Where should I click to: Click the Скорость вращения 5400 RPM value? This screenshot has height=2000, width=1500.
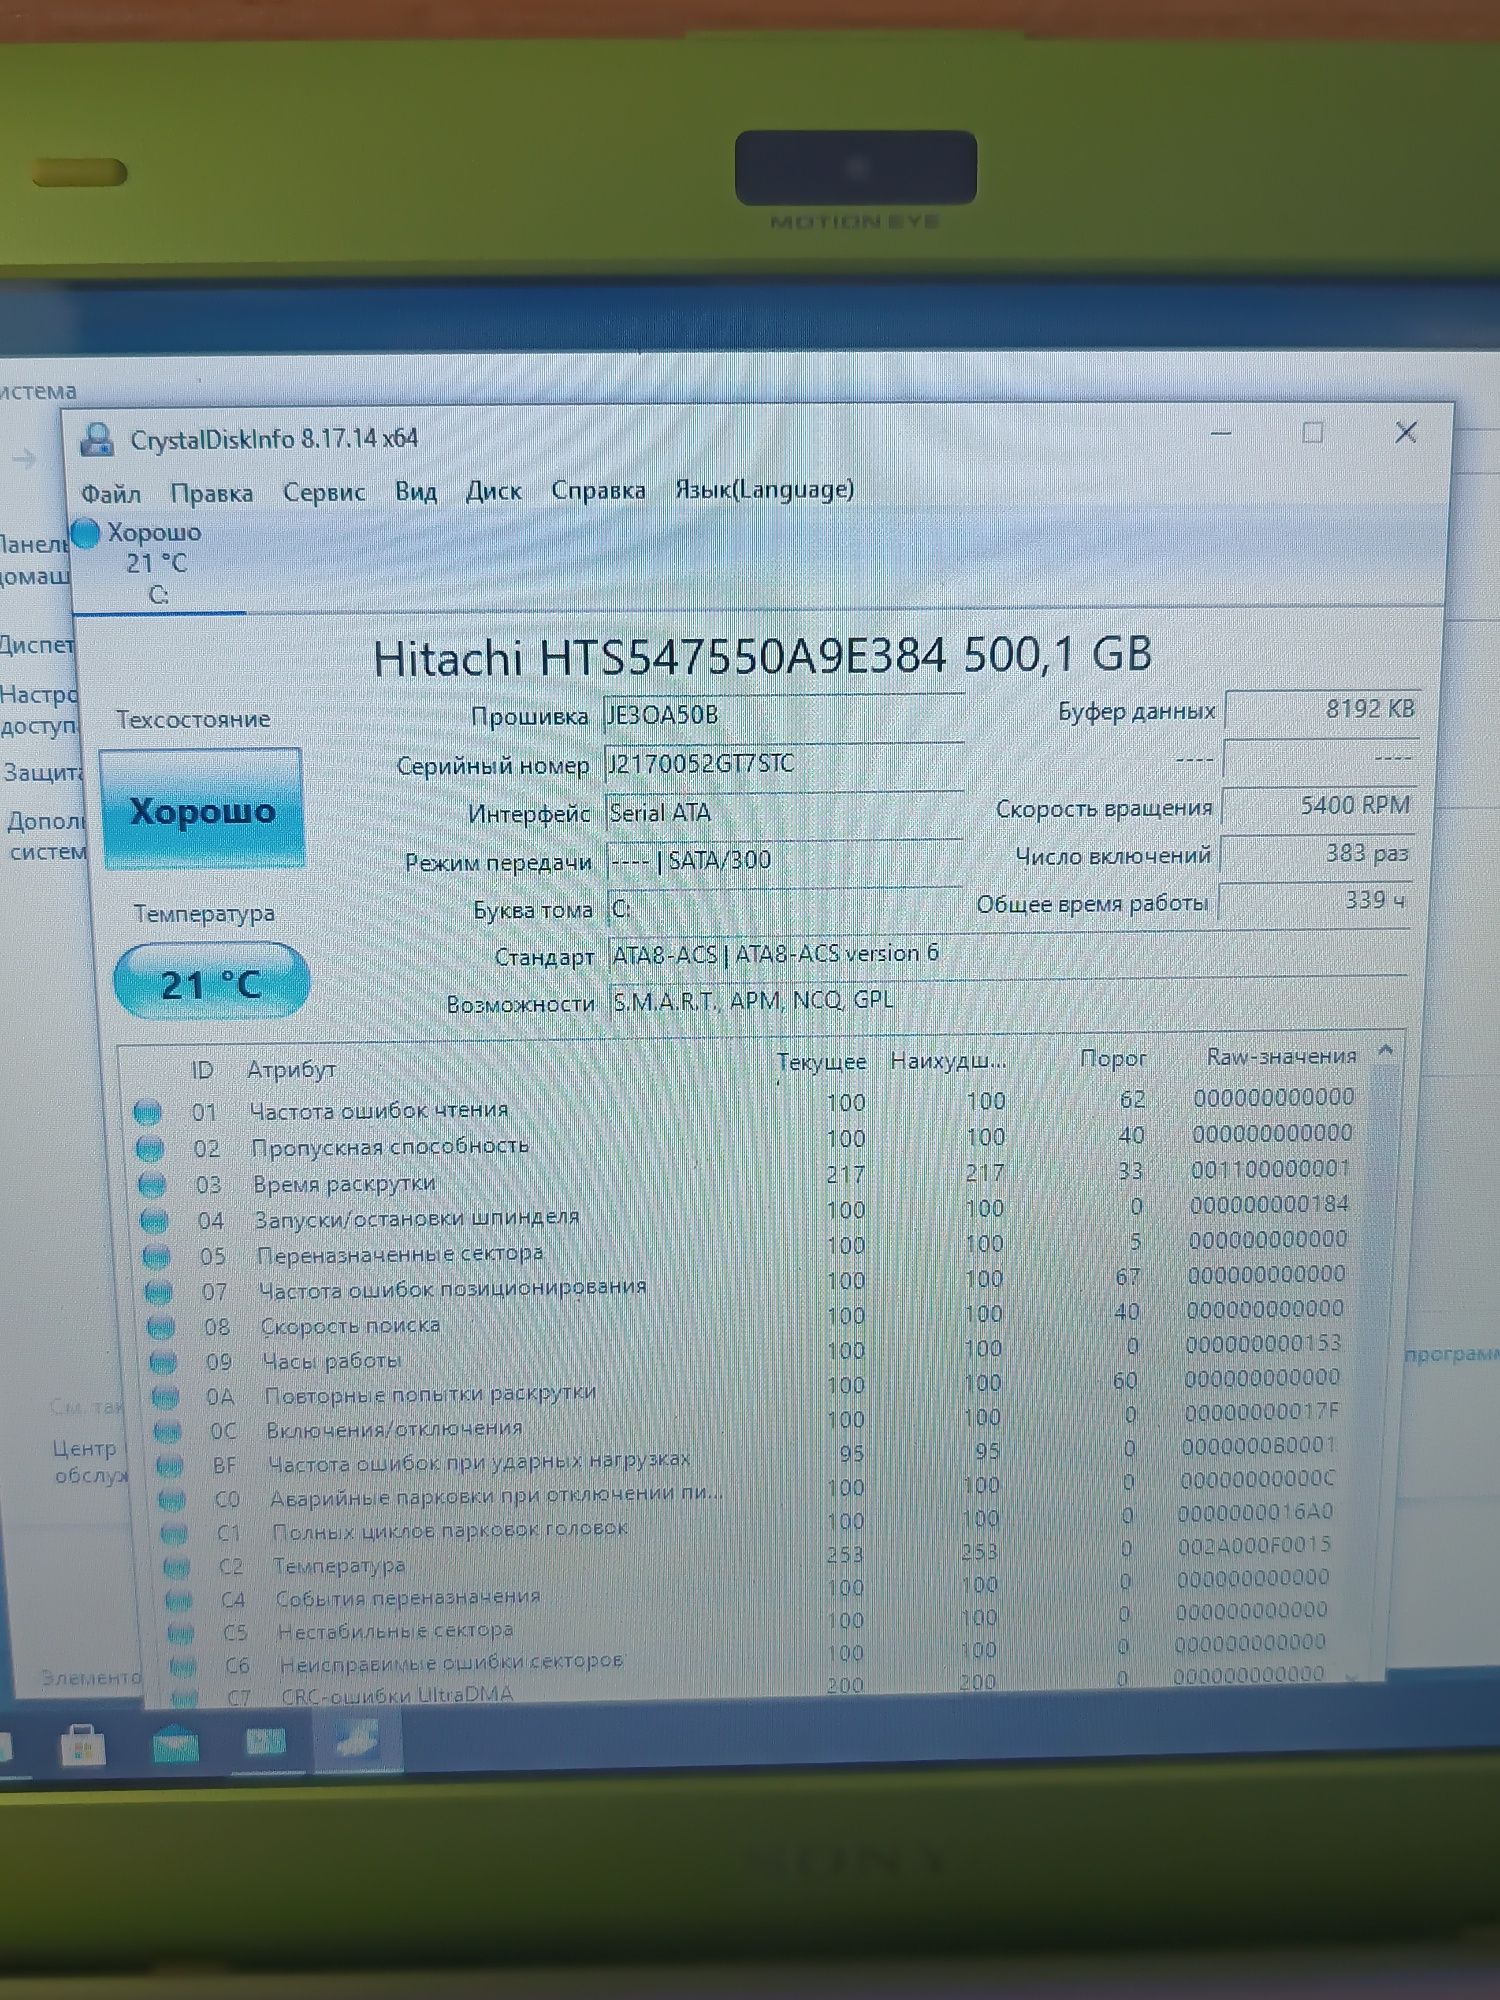point(1319,806)
